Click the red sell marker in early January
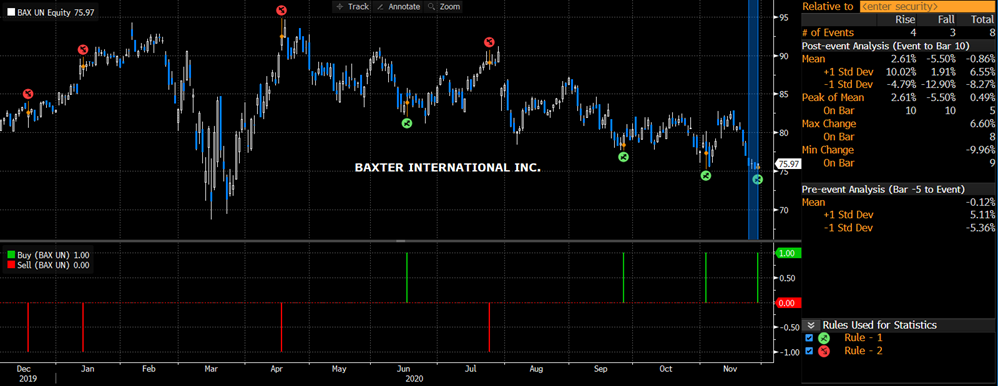 tap(83, 50)
